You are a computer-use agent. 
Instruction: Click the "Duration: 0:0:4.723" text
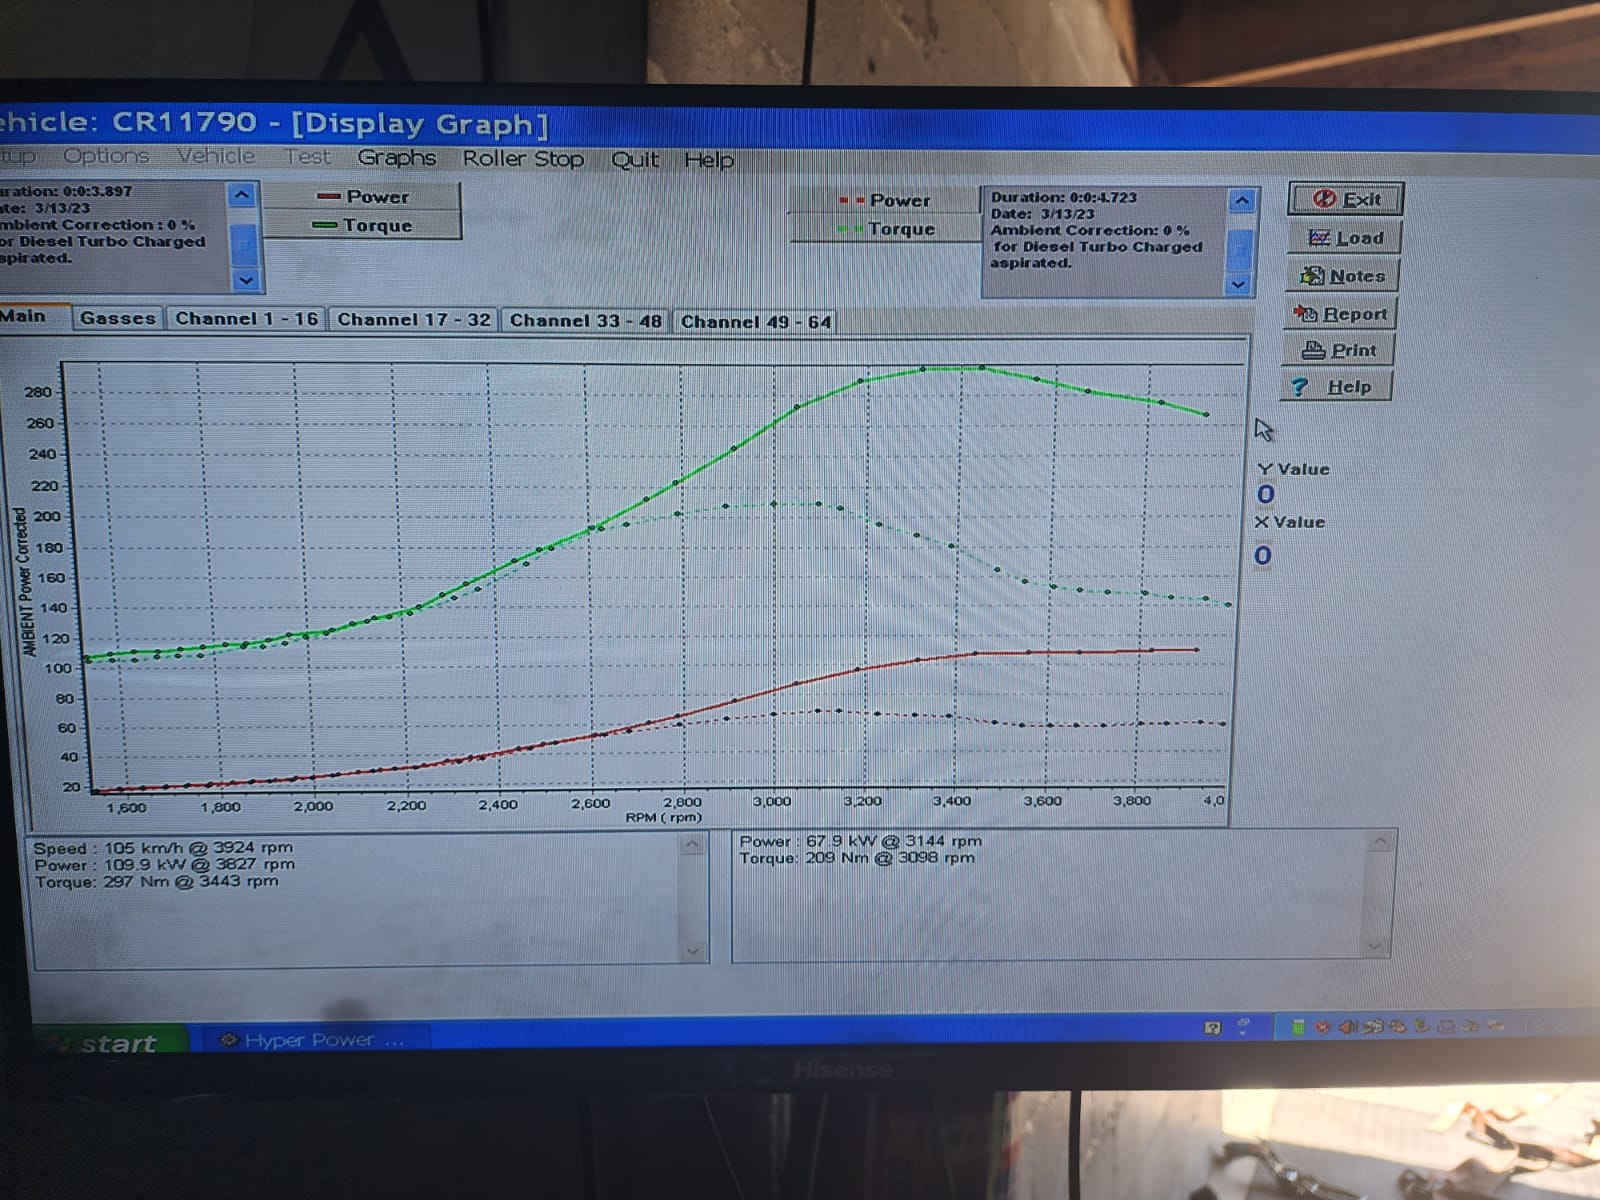click(x=1064, y=197)
